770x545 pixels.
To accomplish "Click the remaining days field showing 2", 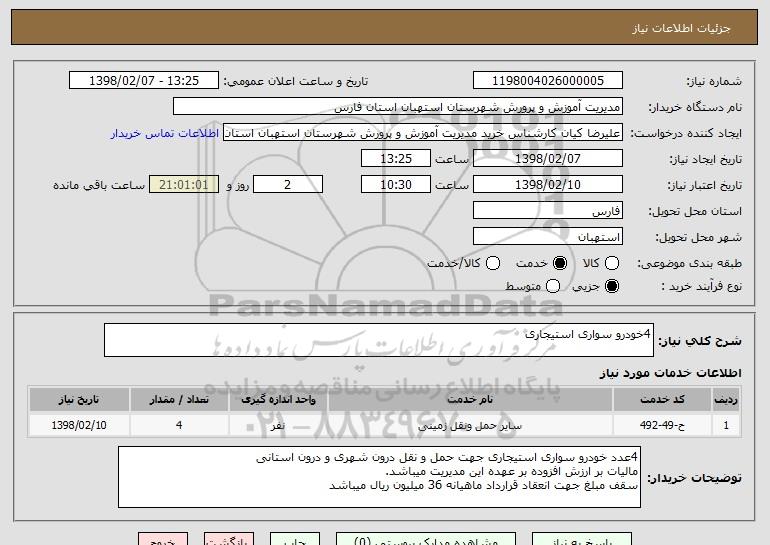I will pos(288,185).
